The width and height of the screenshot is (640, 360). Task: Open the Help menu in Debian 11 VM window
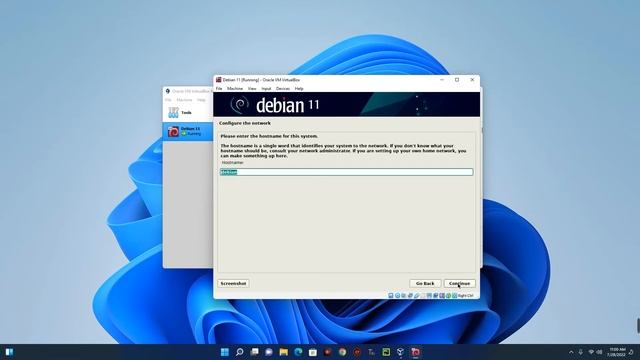[x=299, y=89]
